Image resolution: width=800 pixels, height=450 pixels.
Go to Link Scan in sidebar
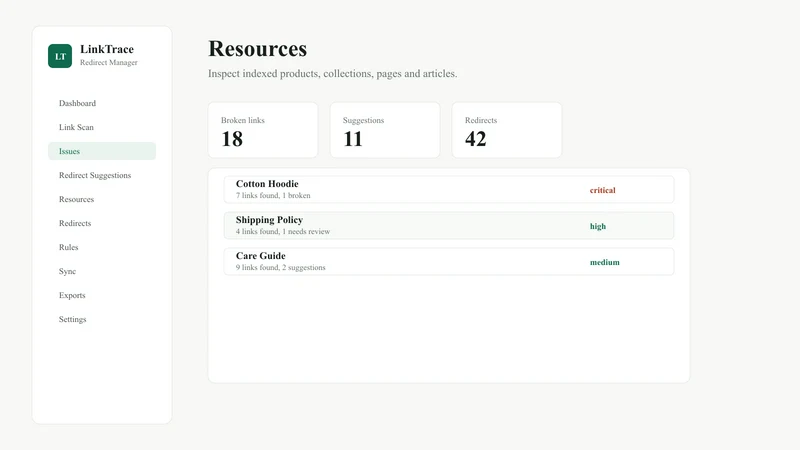(x=102, y=127)
